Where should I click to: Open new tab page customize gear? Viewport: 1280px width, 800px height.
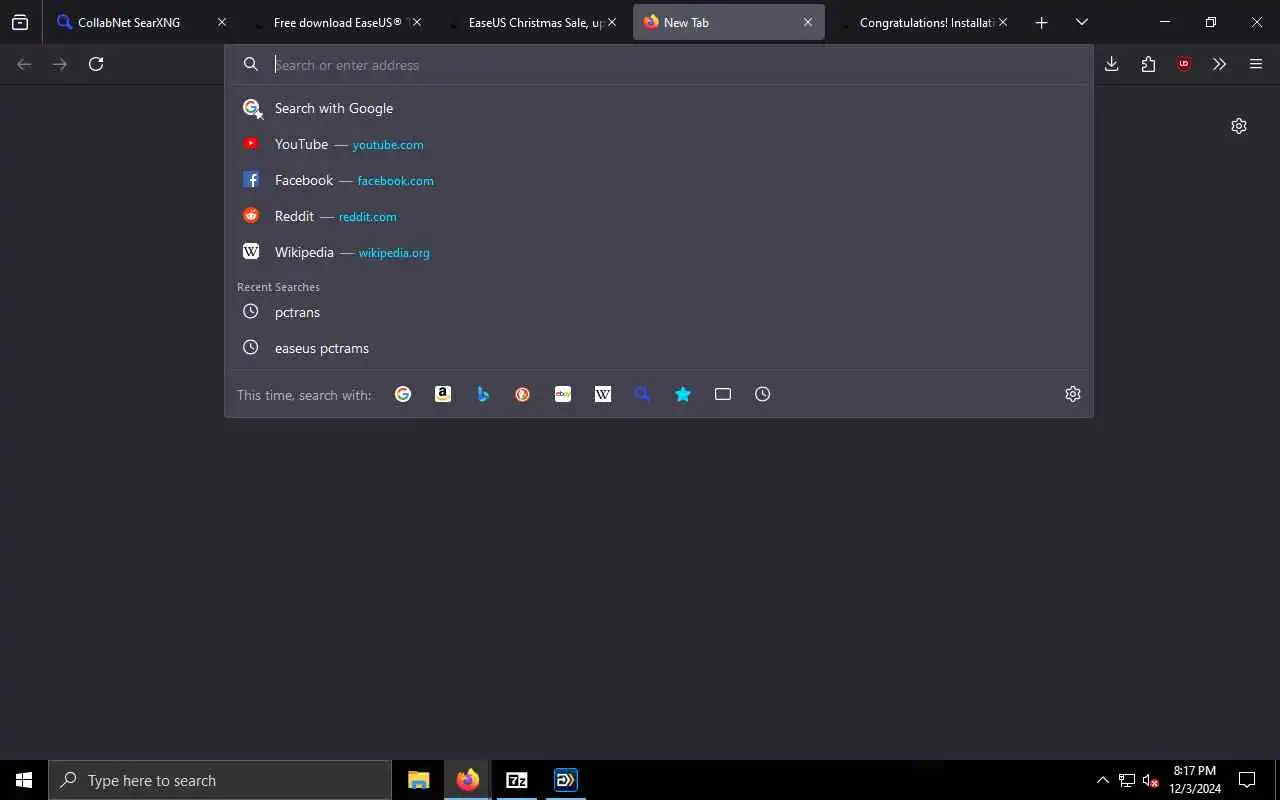point(1239,126)
